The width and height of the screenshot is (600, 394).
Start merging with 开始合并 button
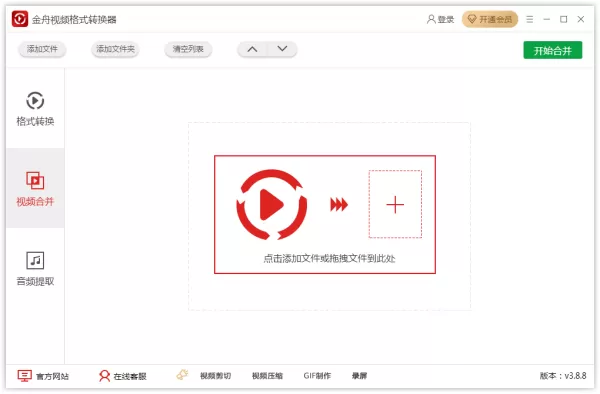point(553,50)
